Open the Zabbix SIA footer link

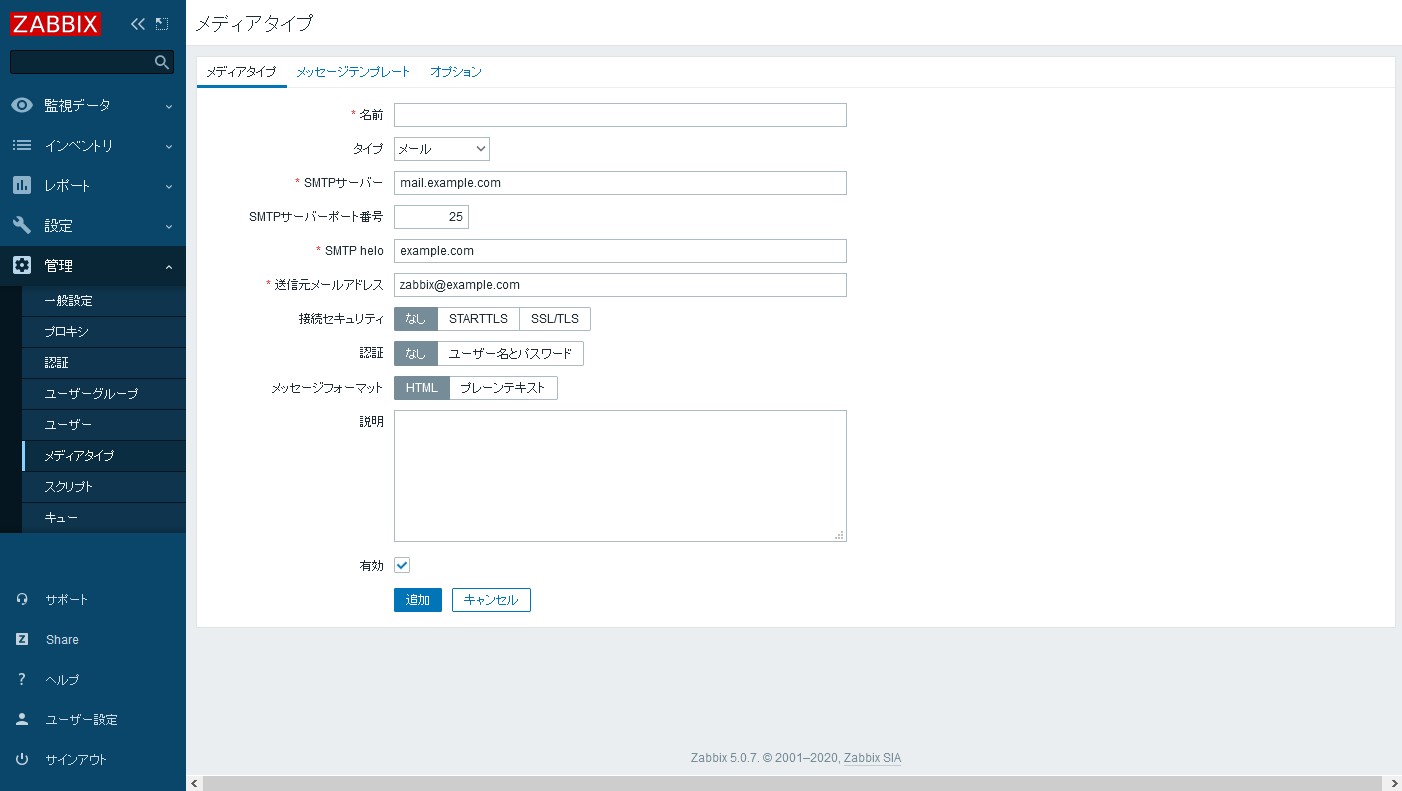coord(872,758)
